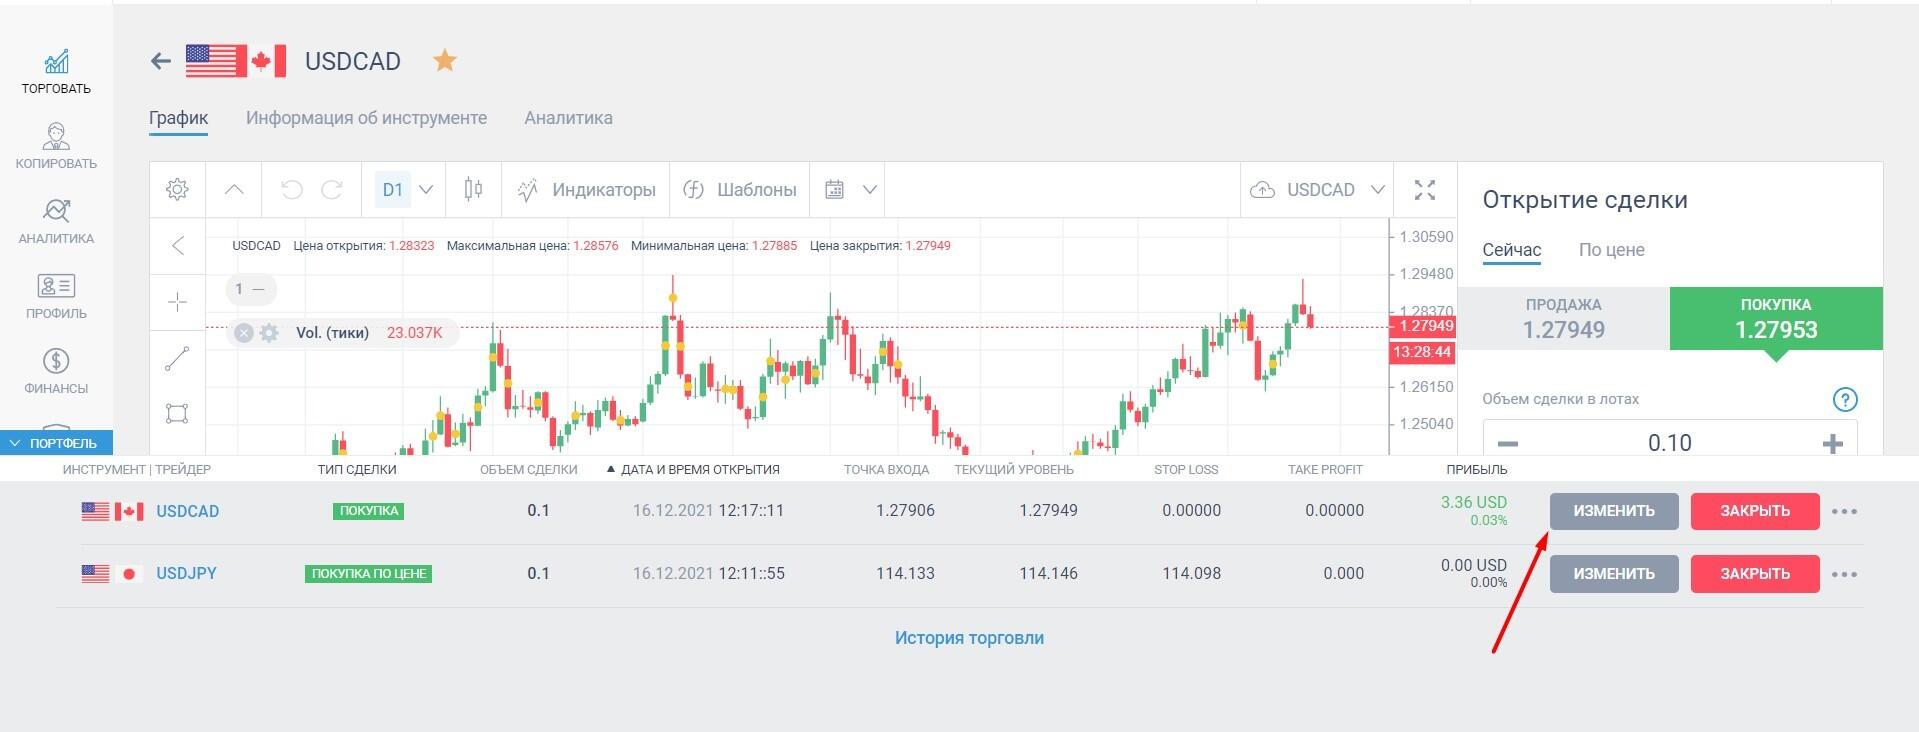
Task: Open История торговли link
Action: (969, 638)
